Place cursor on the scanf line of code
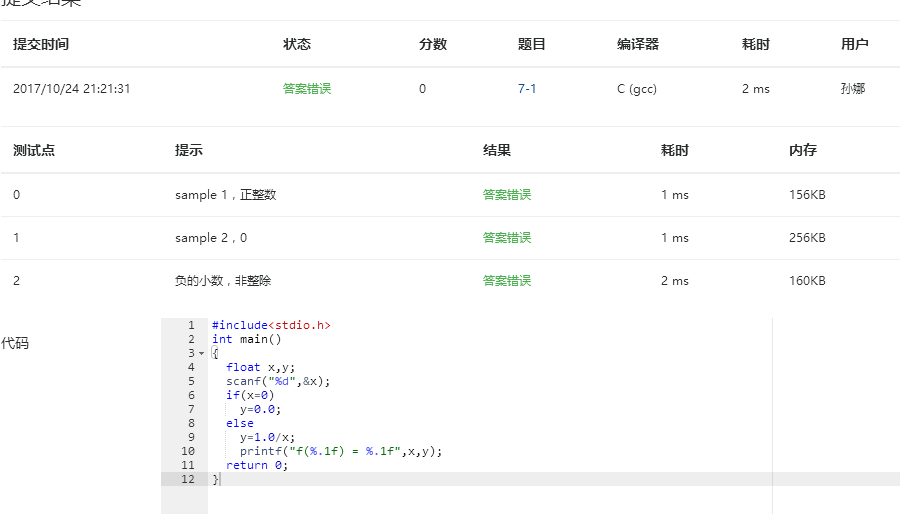Image resolution: width=900 pixels, height=514 pixels. pos(277,381)
